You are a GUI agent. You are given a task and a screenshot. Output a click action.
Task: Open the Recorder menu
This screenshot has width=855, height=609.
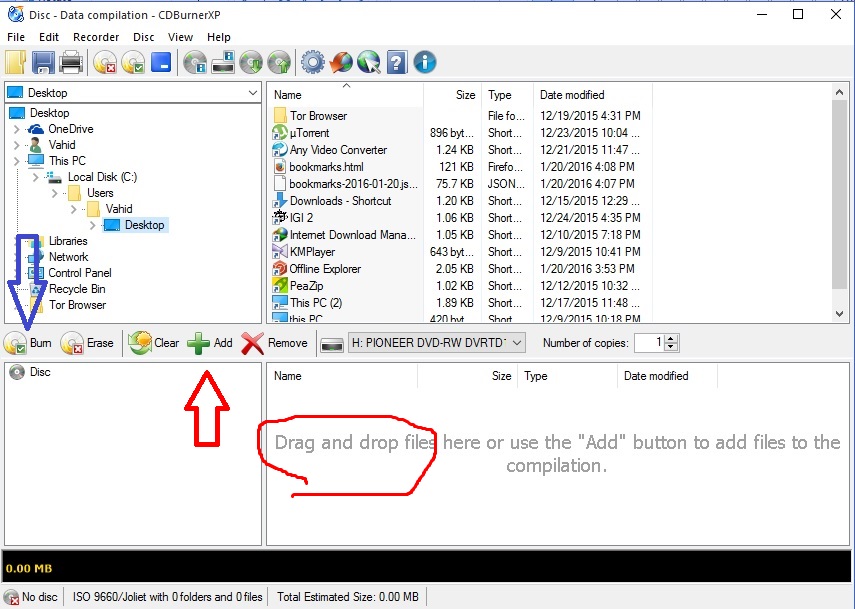coord(96,37)
